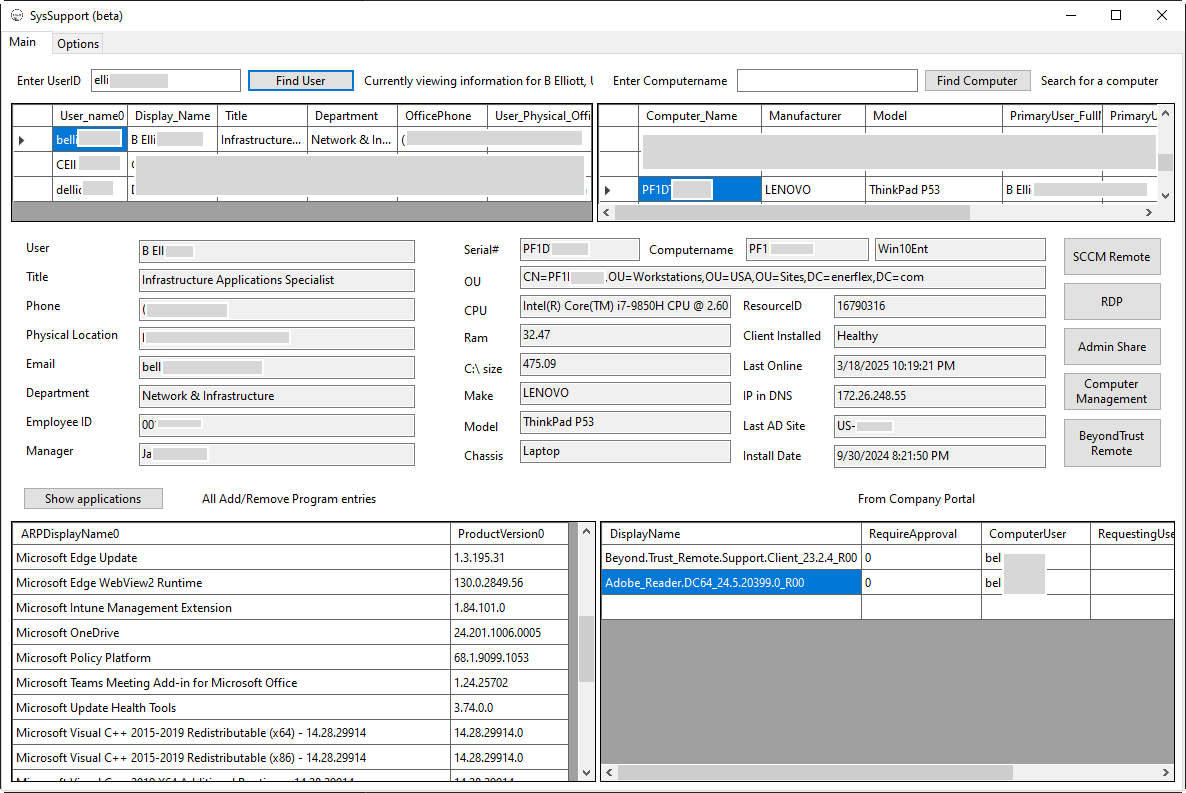Start BeyondTrust Remote session

pyautogui.click(x=1111, y=443)
